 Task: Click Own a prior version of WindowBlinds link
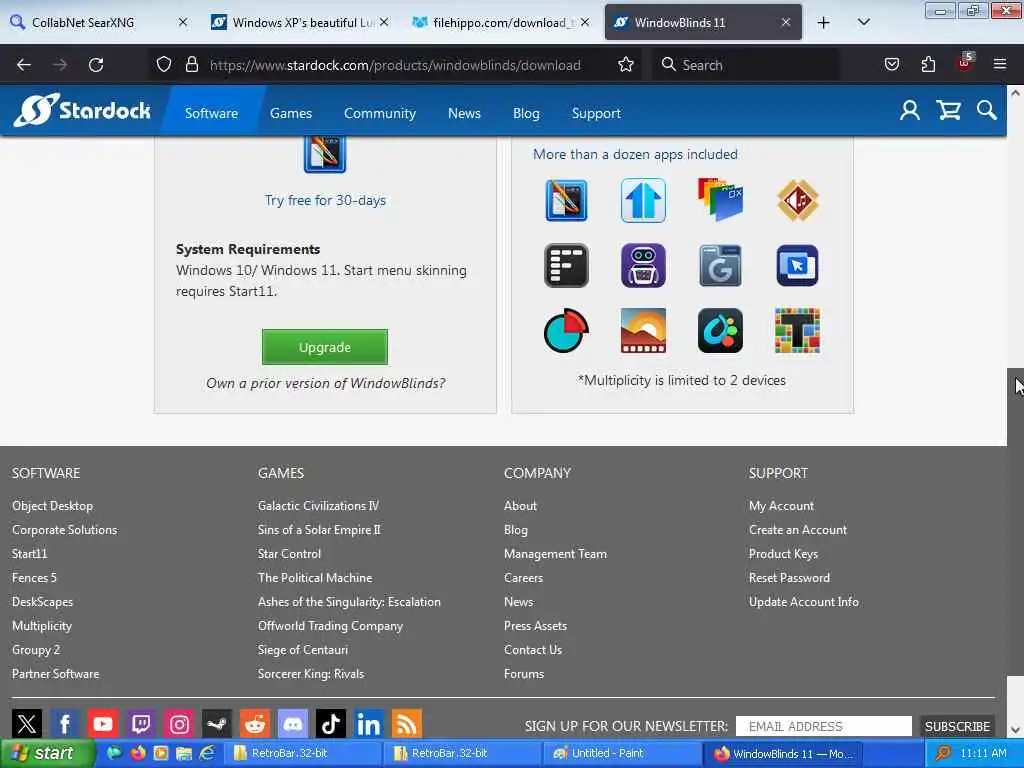click(x=325, y=383)
